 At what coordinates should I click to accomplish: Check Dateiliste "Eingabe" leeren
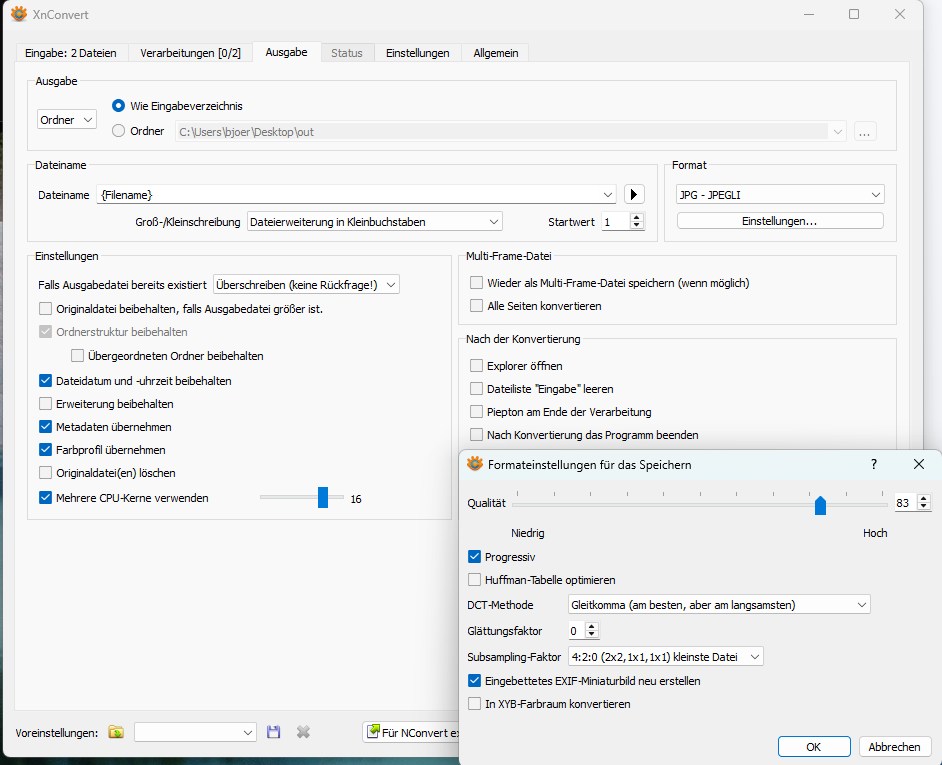pyautogui.click(x=476, y=389)
